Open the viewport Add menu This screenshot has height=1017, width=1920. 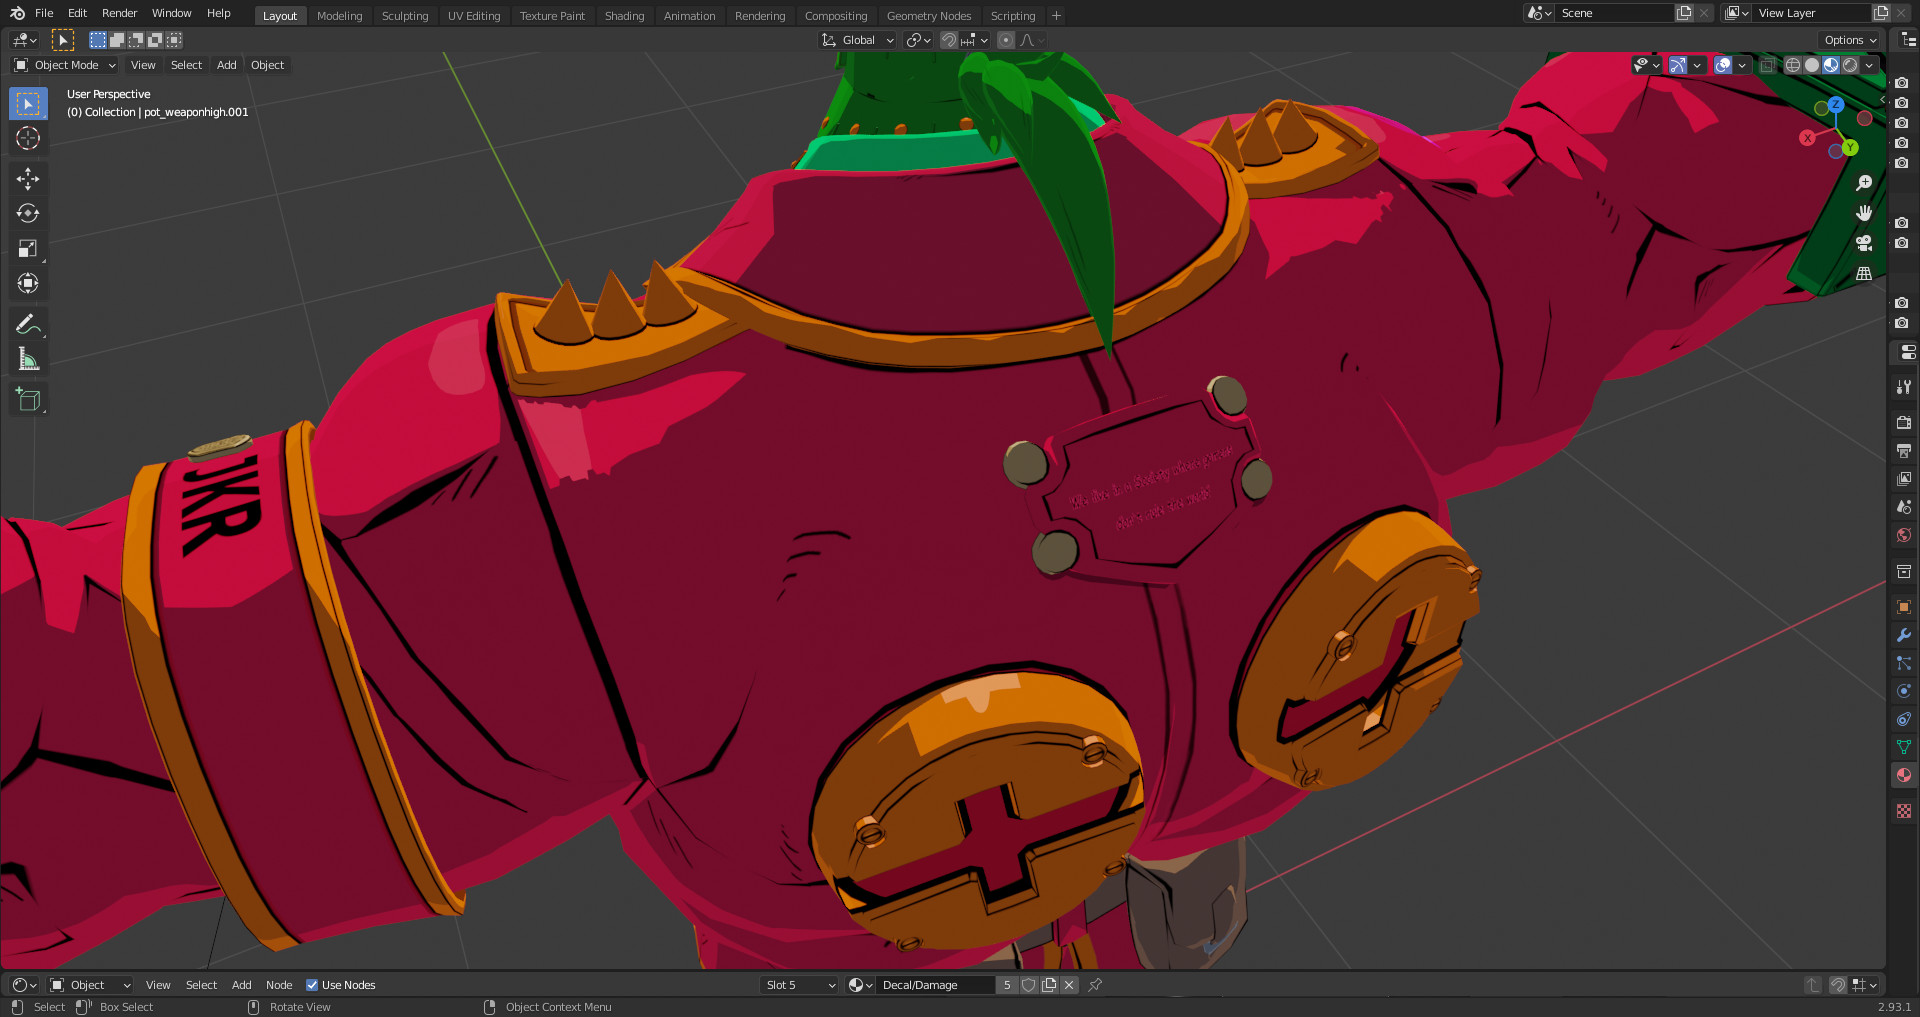[227, 65]
